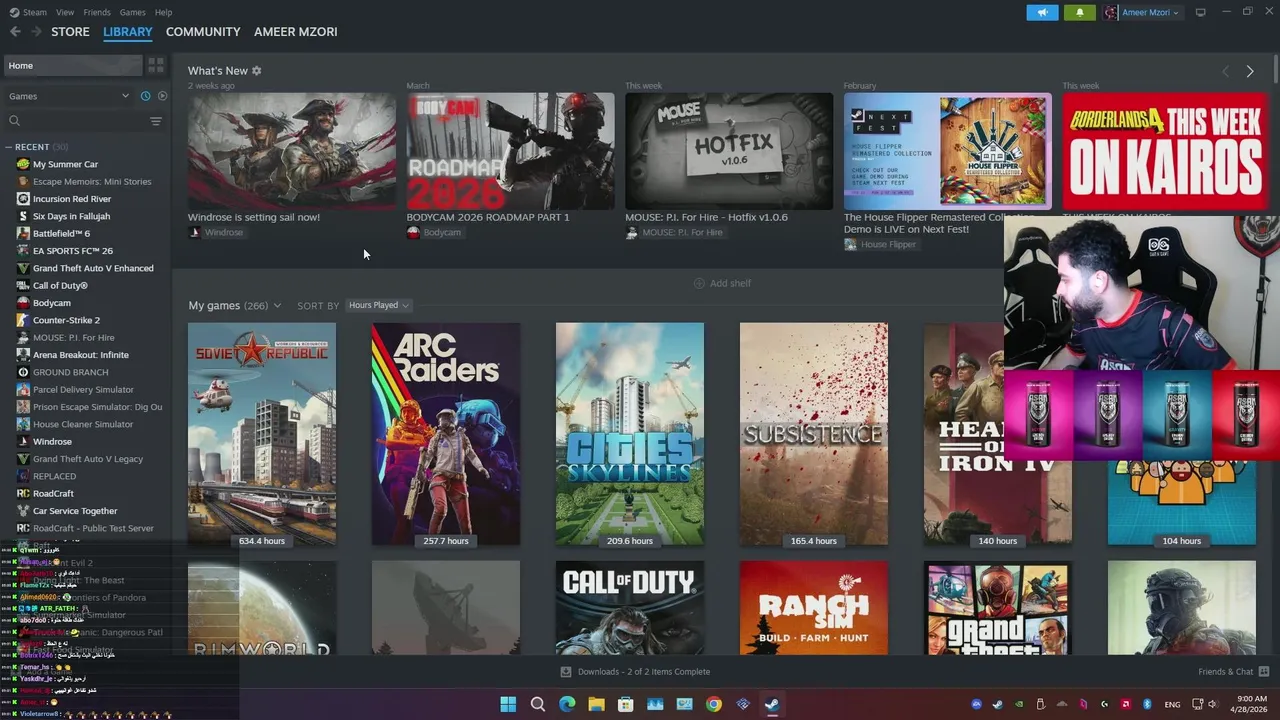Open the Games filter dropdown

69,96
